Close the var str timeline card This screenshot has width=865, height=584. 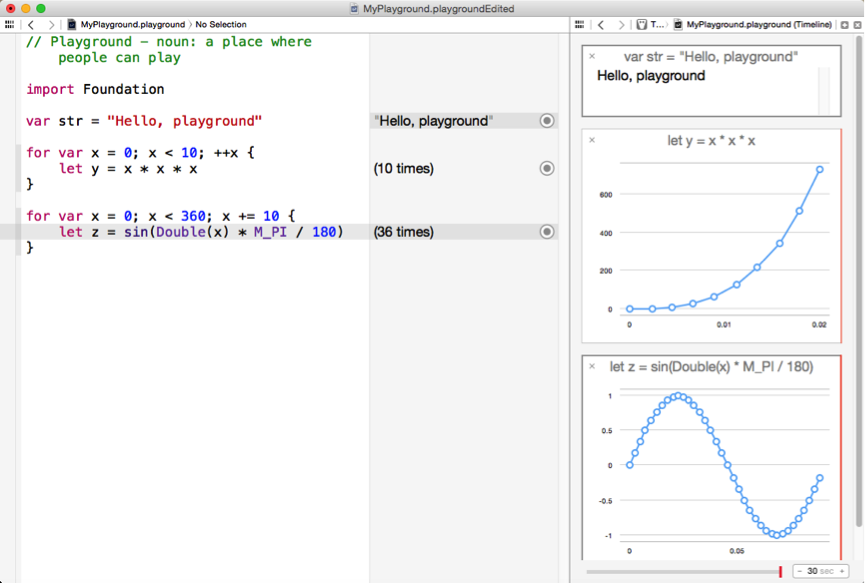click(592, 56)
